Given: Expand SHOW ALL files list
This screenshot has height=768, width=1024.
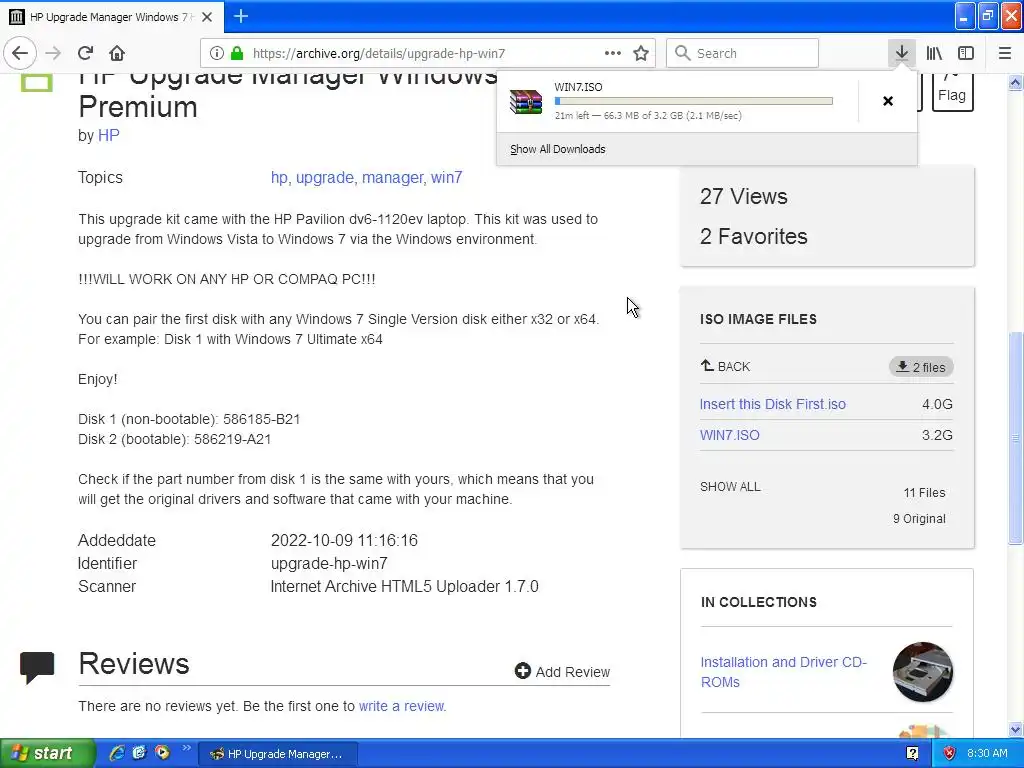Looking at the screenshot, I should [730, 487].
